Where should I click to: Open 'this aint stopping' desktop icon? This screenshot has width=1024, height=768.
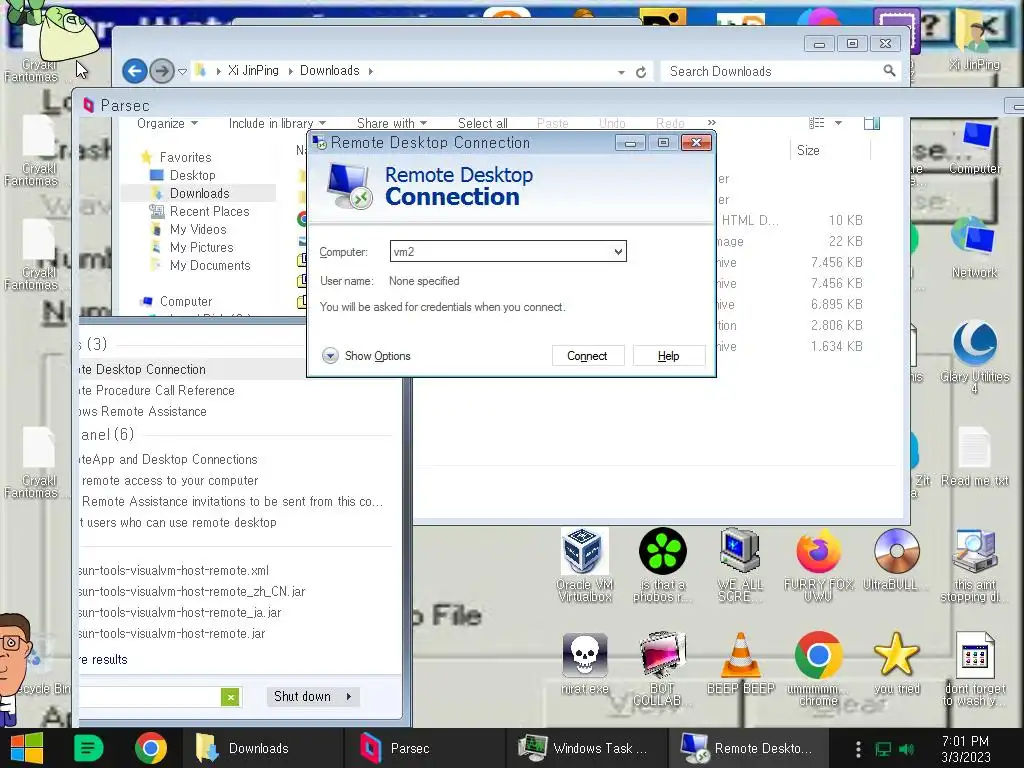pos(974,565)
